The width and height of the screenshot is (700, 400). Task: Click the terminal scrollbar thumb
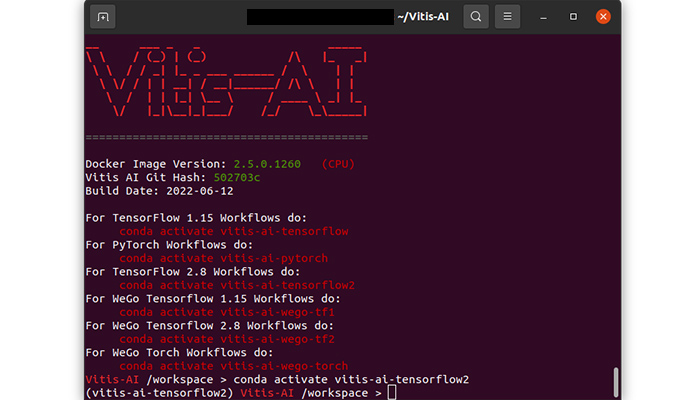point(616,382)
